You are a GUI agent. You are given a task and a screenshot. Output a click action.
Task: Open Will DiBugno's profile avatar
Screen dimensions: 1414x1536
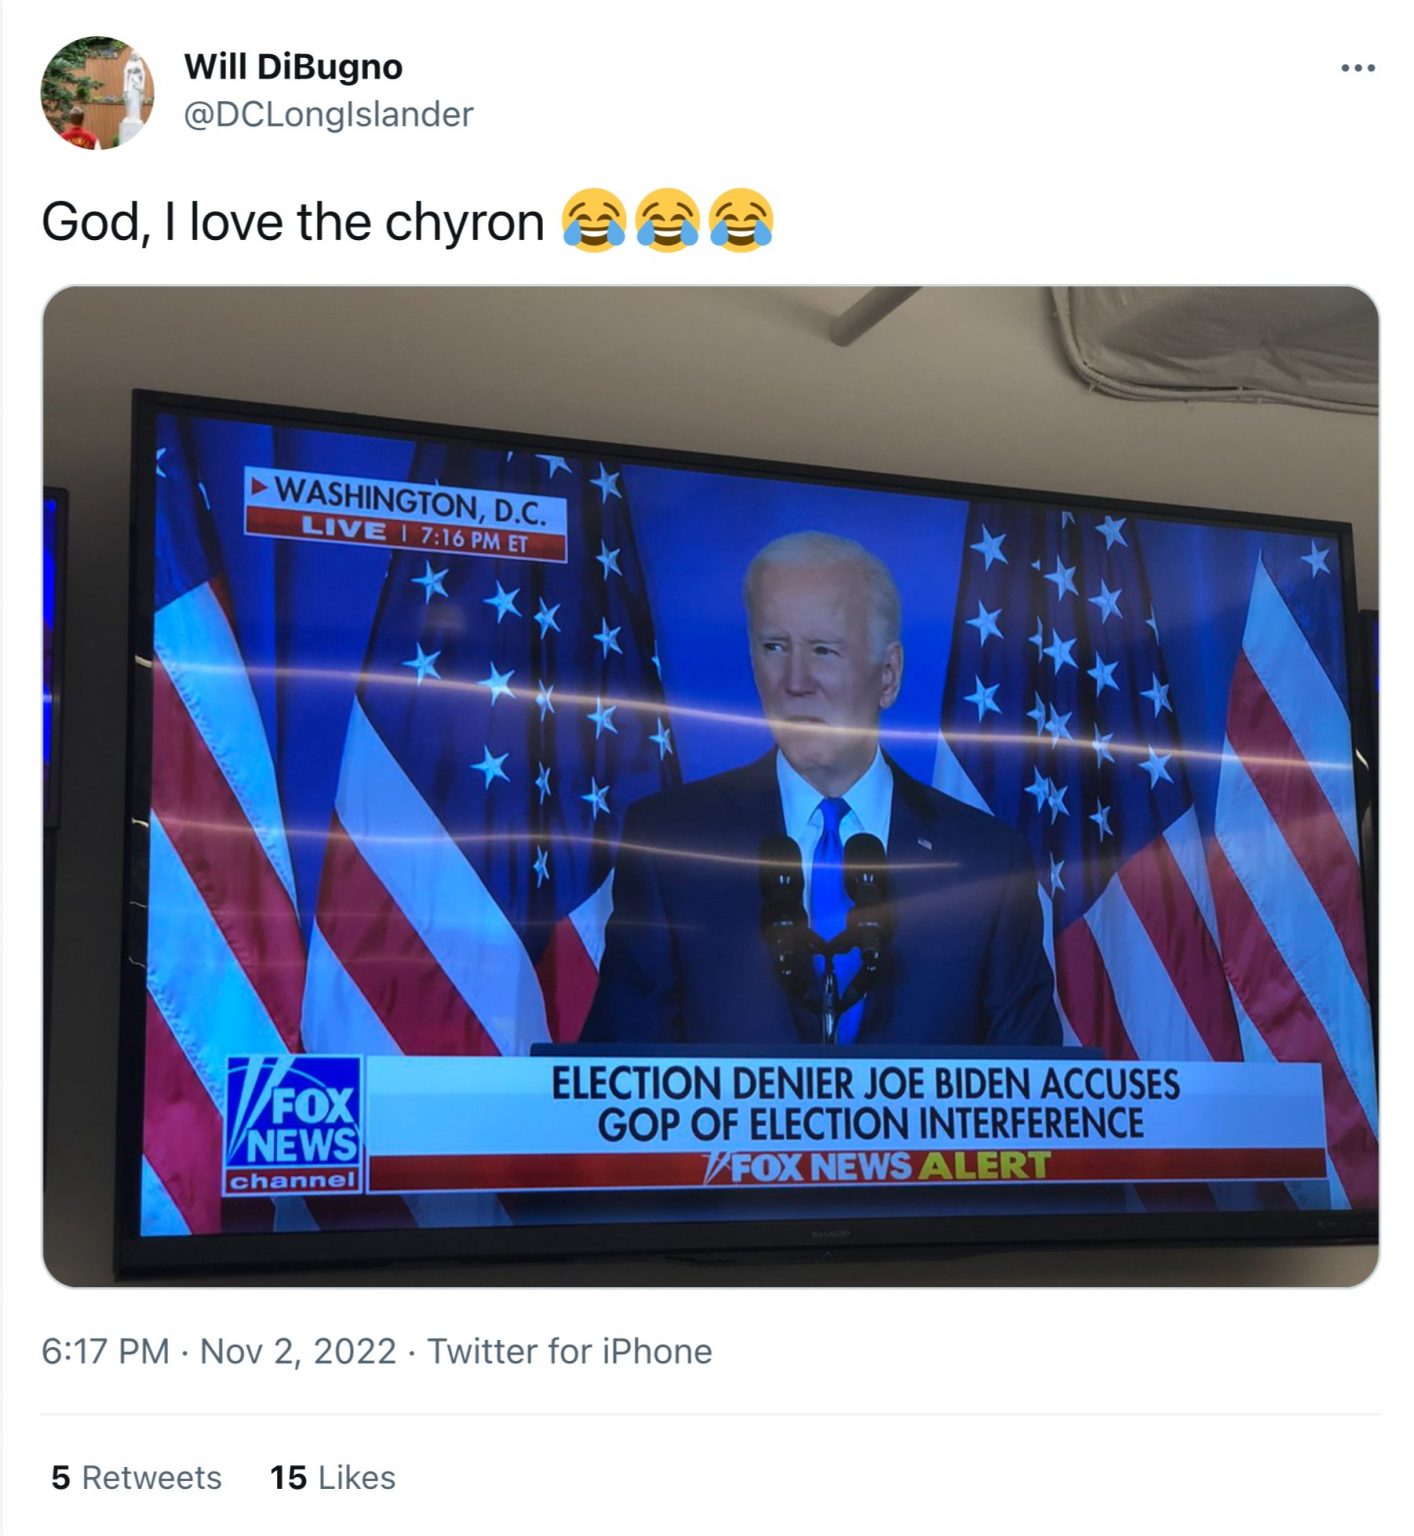click(x=97, y=93)
